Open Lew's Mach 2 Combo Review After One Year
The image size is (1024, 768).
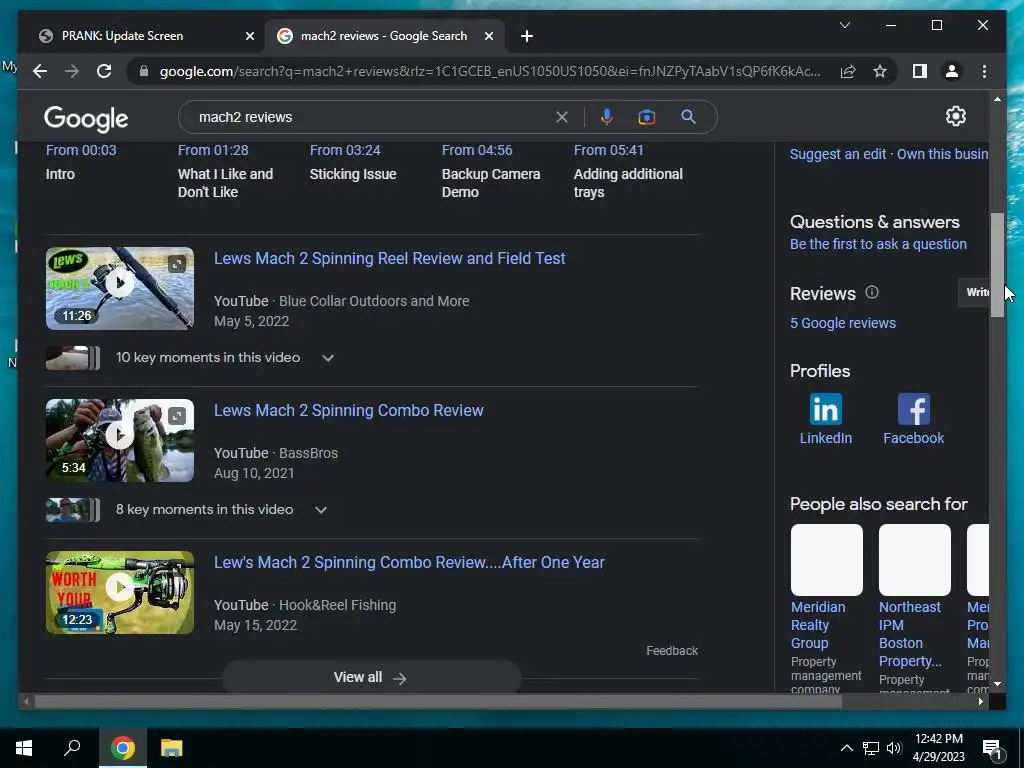[409, 562]
